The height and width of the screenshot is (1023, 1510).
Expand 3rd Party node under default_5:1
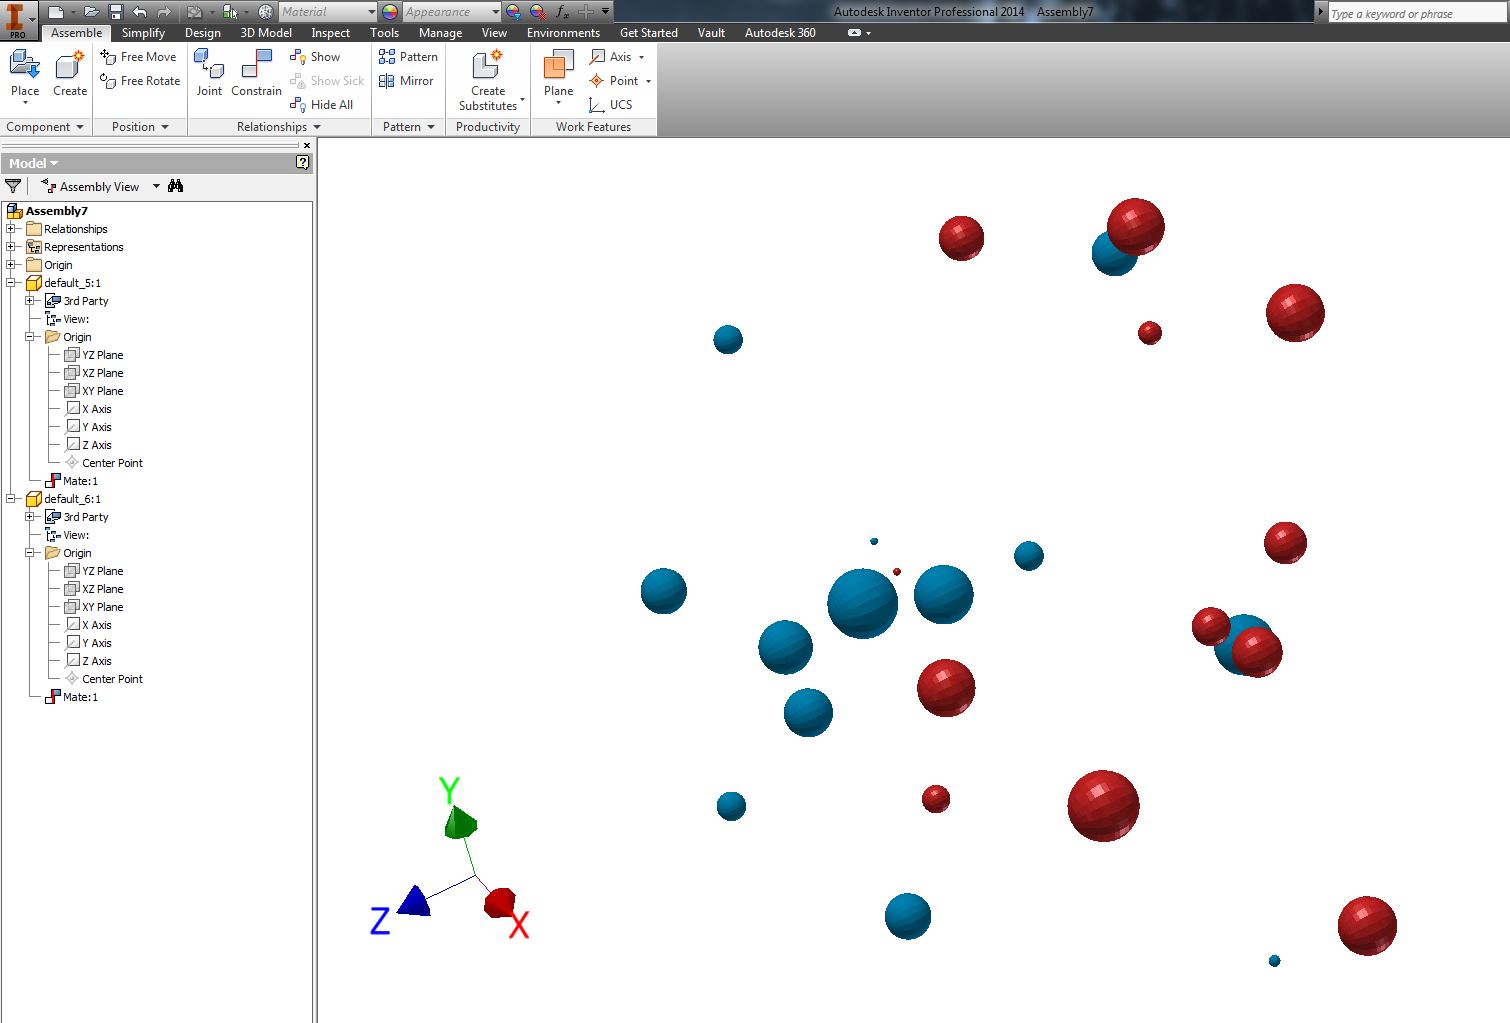pos(30,301)
